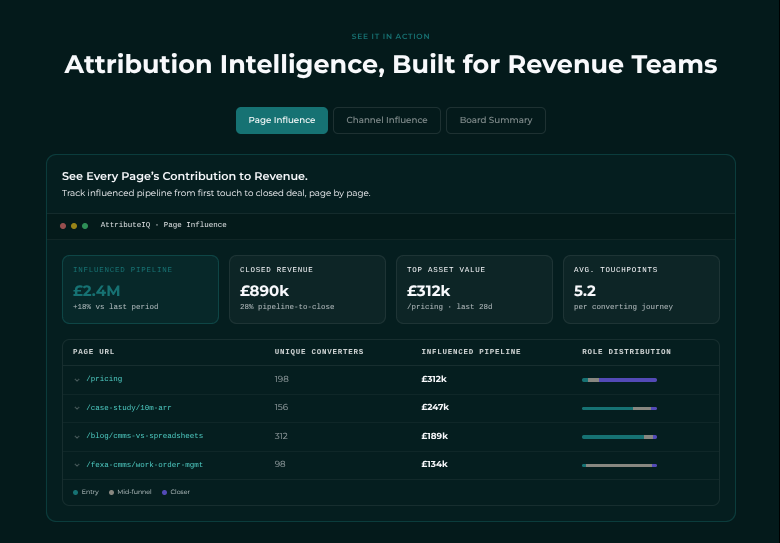Expand the /fexa-cmms/work-order-mgmt row chevron
Screen dimensions: 780x543
coord(77,465)
